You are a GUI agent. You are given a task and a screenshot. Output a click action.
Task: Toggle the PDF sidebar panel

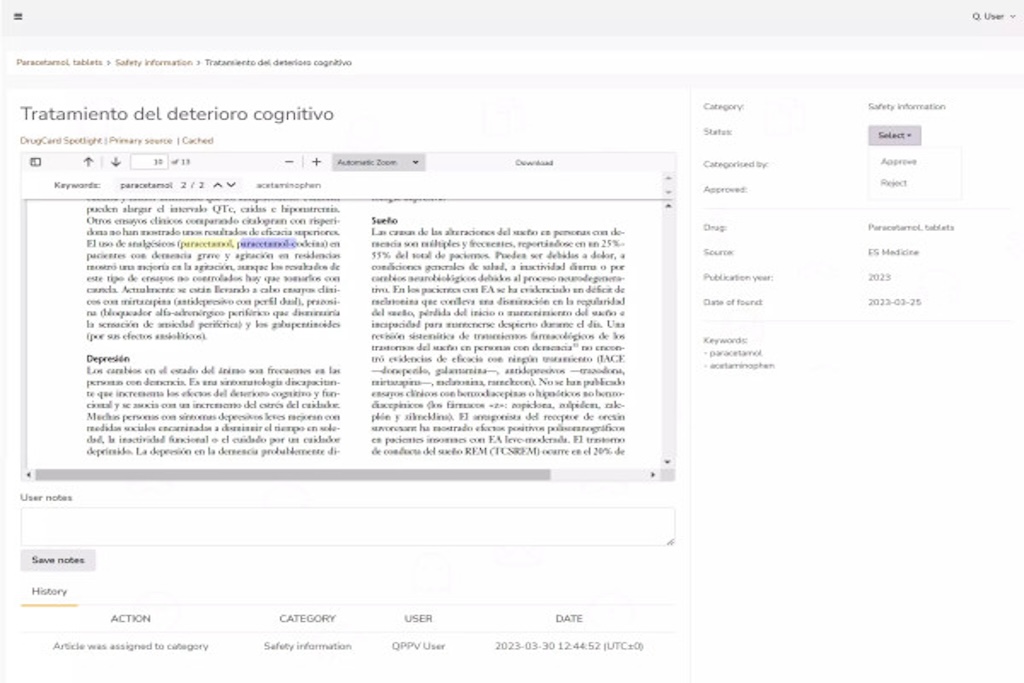(36, 162)
